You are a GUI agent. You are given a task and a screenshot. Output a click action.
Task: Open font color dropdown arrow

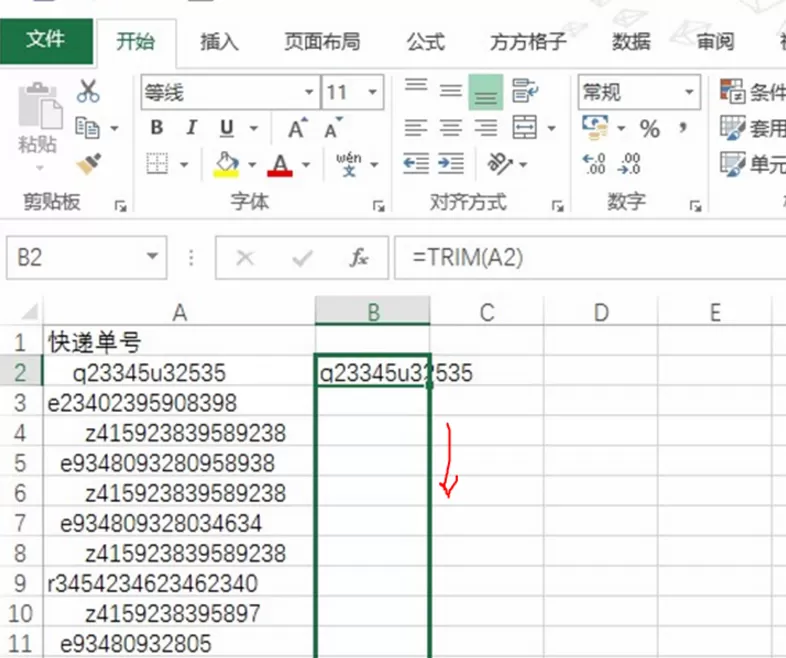pos(306,164)
